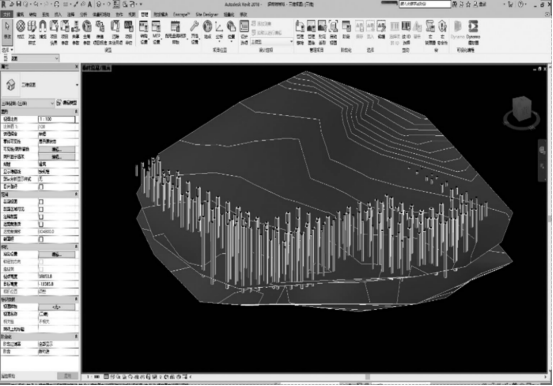This screenshot has width=553, height=386.
Task: Switch to the Manage ribbon tab
Action: tap(144, 14)
